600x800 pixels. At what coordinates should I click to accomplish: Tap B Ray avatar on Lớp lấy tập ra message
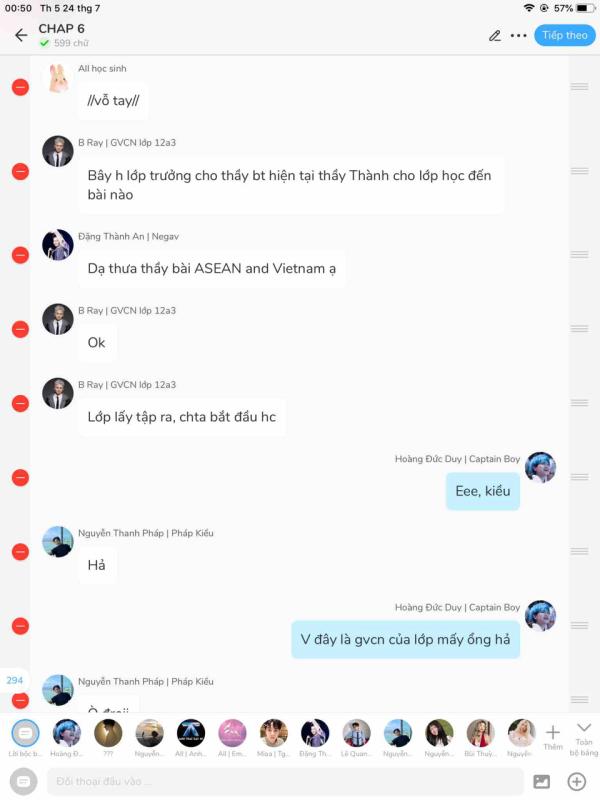[58, 393]
